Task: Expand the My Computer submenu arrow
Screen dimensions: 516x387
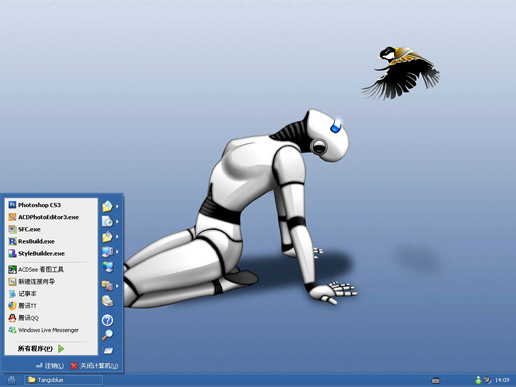Action: [117, 252]
